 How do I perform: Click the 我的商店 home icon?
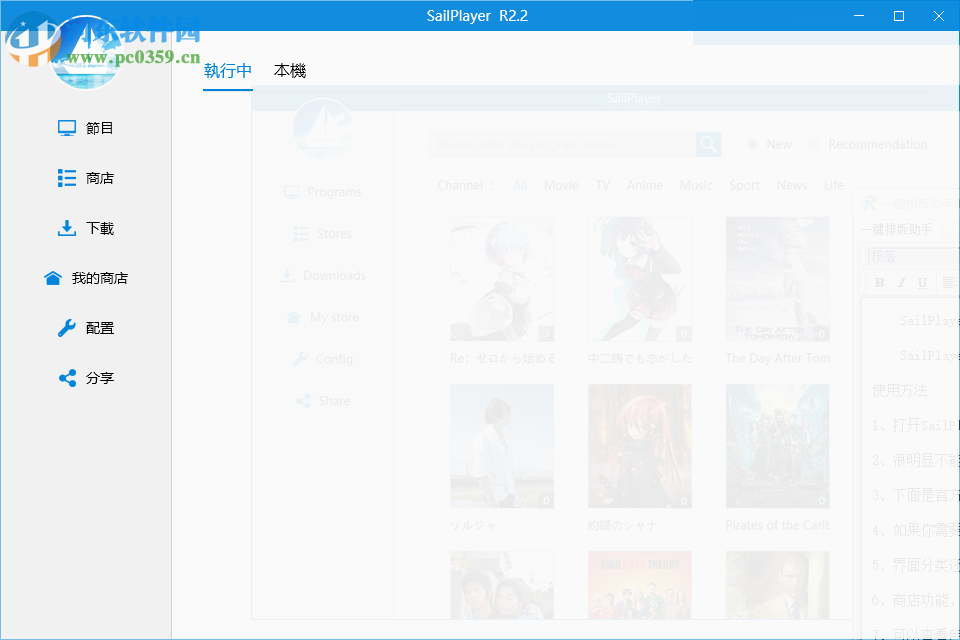coord(53,278)
